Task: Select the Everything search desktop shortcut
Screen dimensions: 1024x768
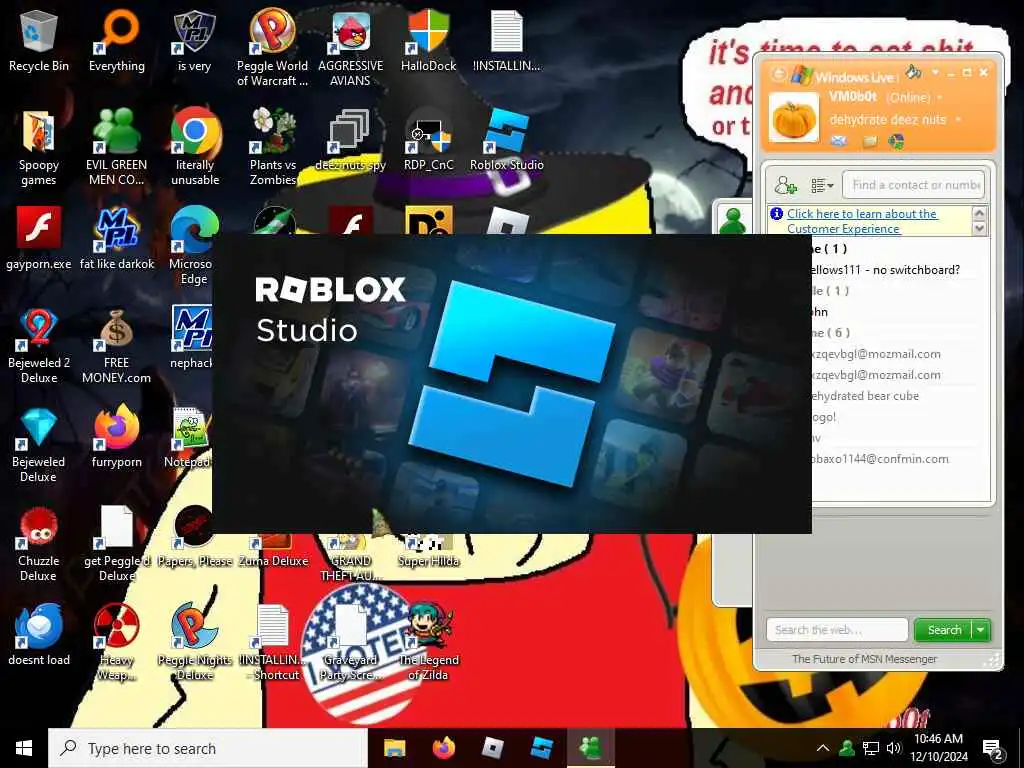Action: click(116, 42)
